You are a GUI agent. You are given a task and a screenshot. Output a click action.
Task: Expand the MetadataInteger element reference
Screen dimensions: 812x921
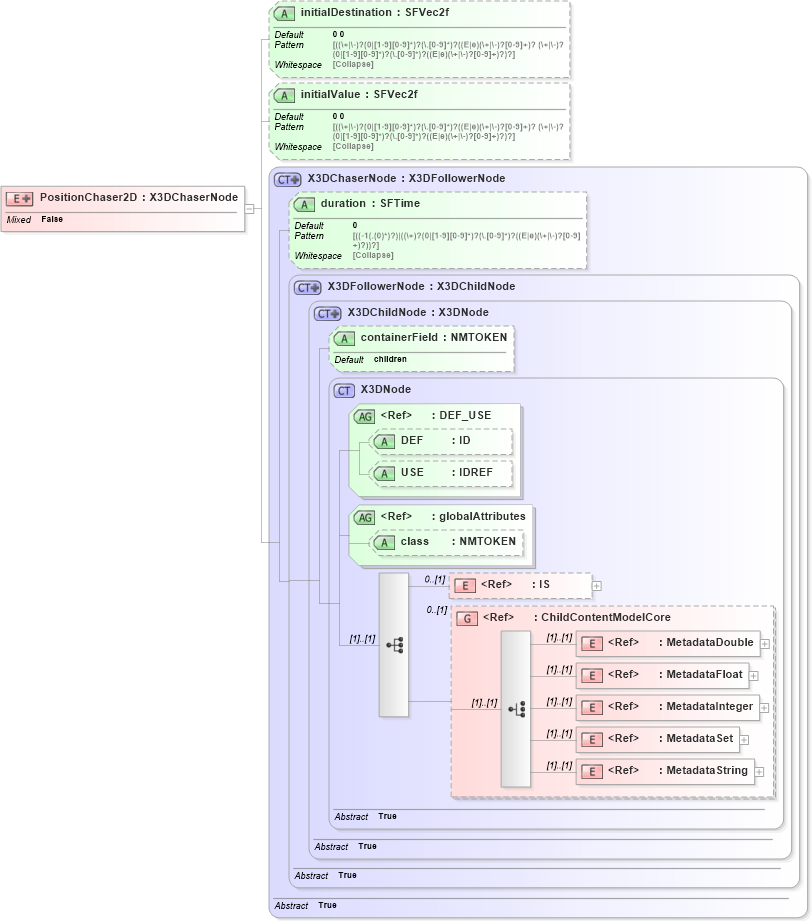click(x=764, y=708)
